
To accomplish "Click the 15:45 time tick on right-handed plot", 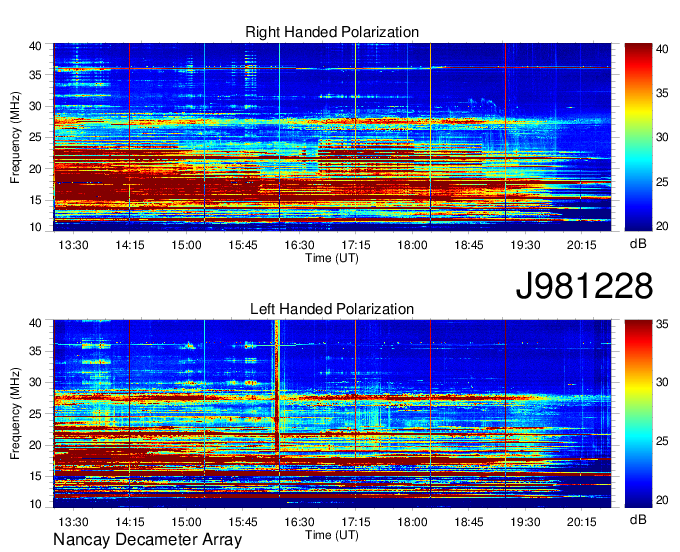I will (x=243, y=245).
